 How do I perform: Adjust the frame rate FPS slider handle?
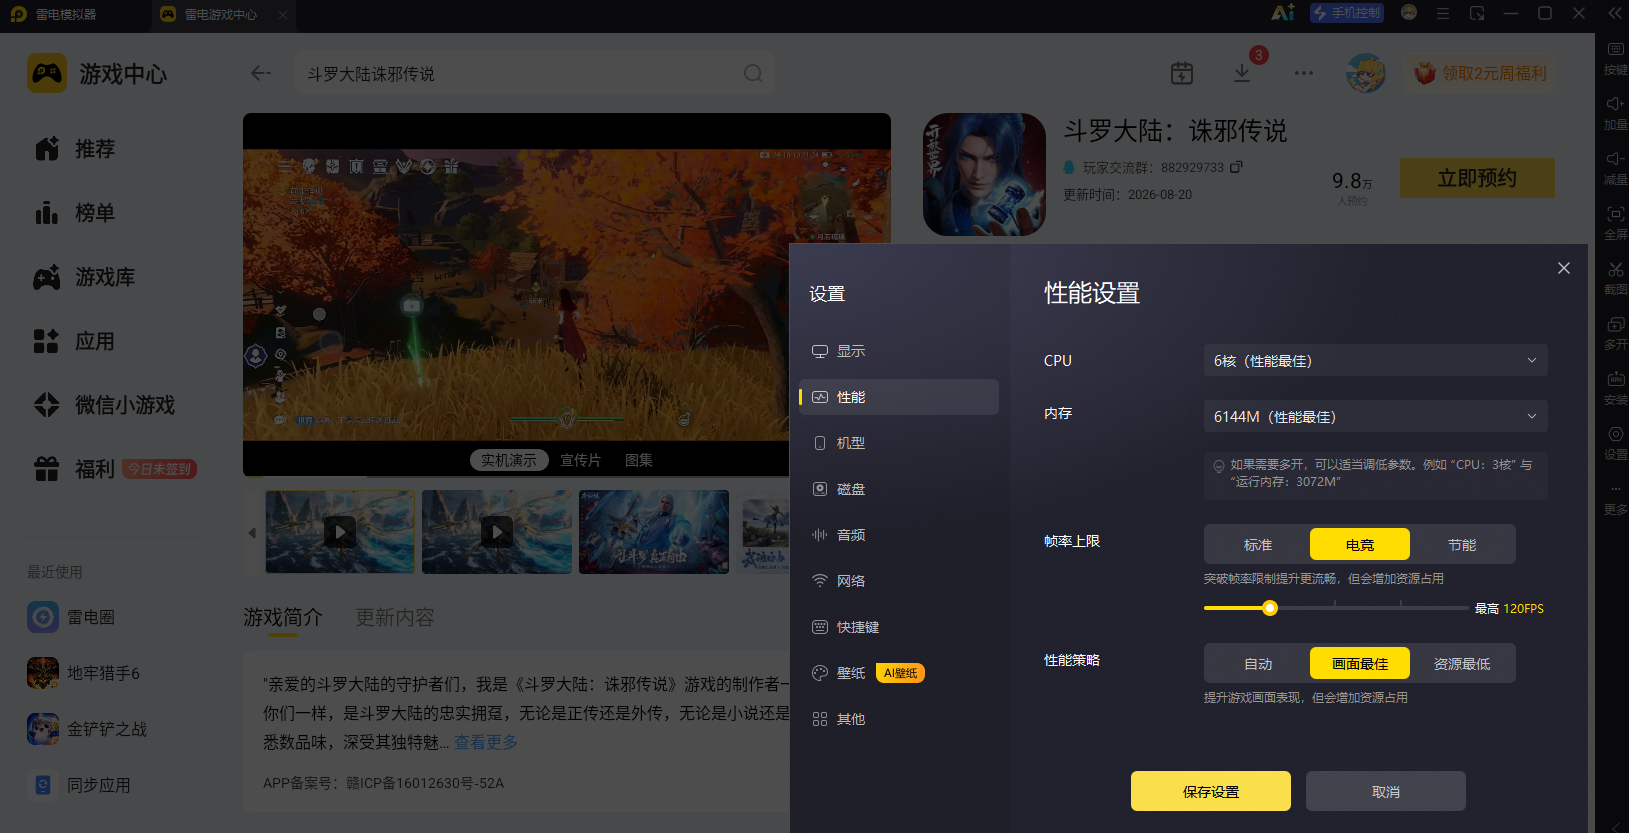pos(1270,608)
